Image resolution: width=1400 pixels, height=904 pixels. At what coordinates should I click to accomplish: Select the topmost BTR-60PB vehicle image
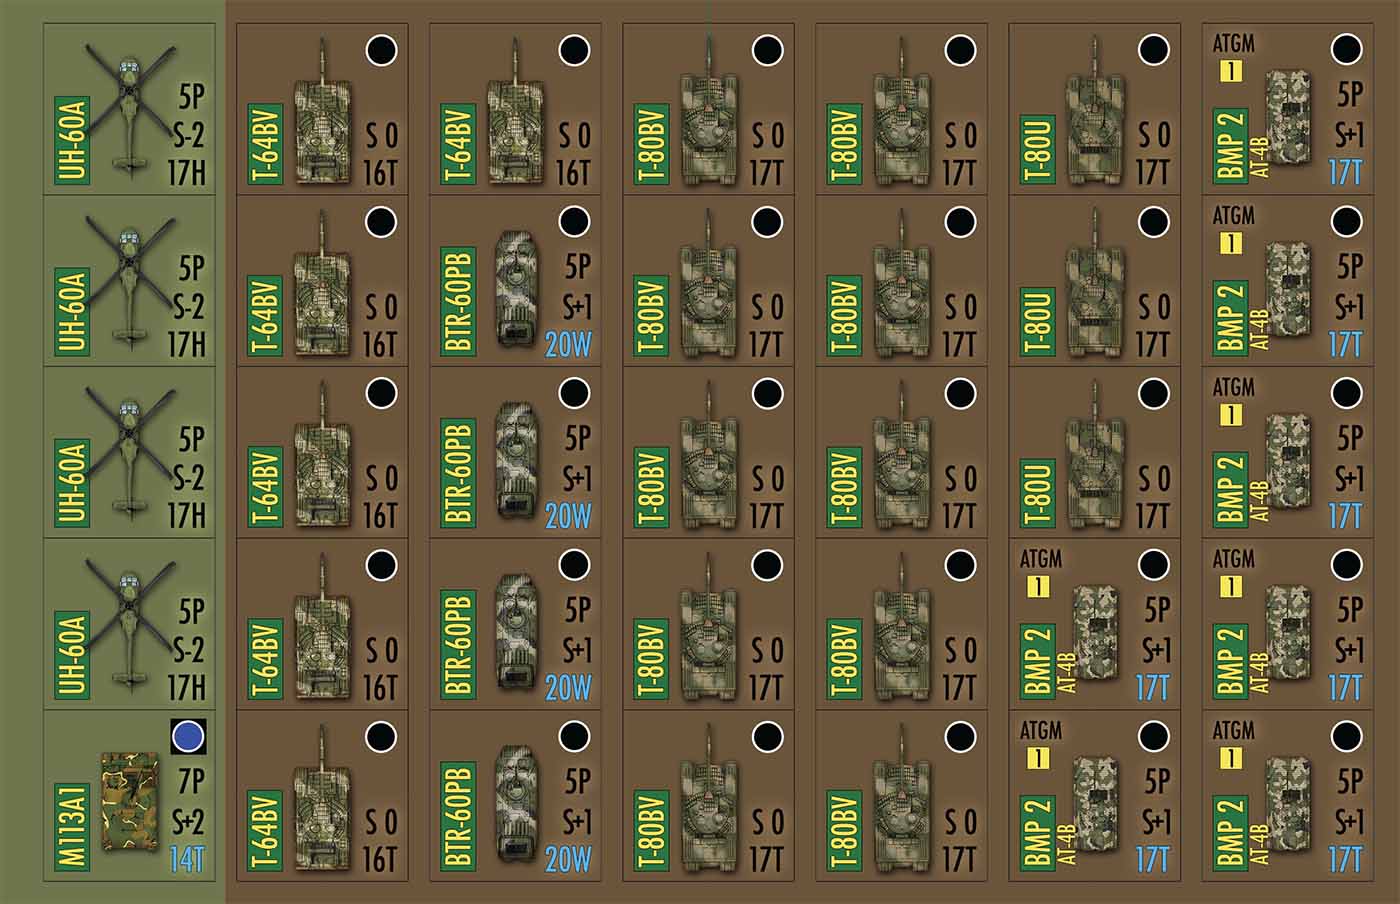[516, 290]
